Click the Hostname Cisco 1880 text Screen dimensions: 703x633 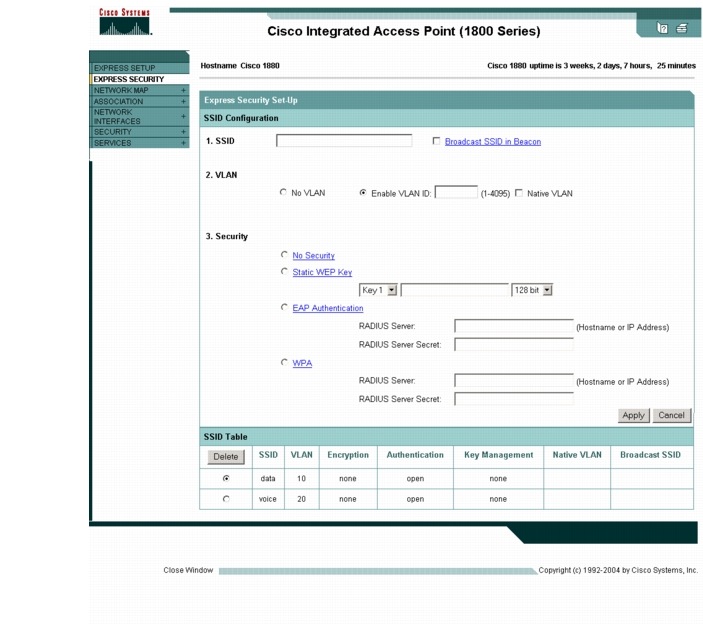coord(240,66)
